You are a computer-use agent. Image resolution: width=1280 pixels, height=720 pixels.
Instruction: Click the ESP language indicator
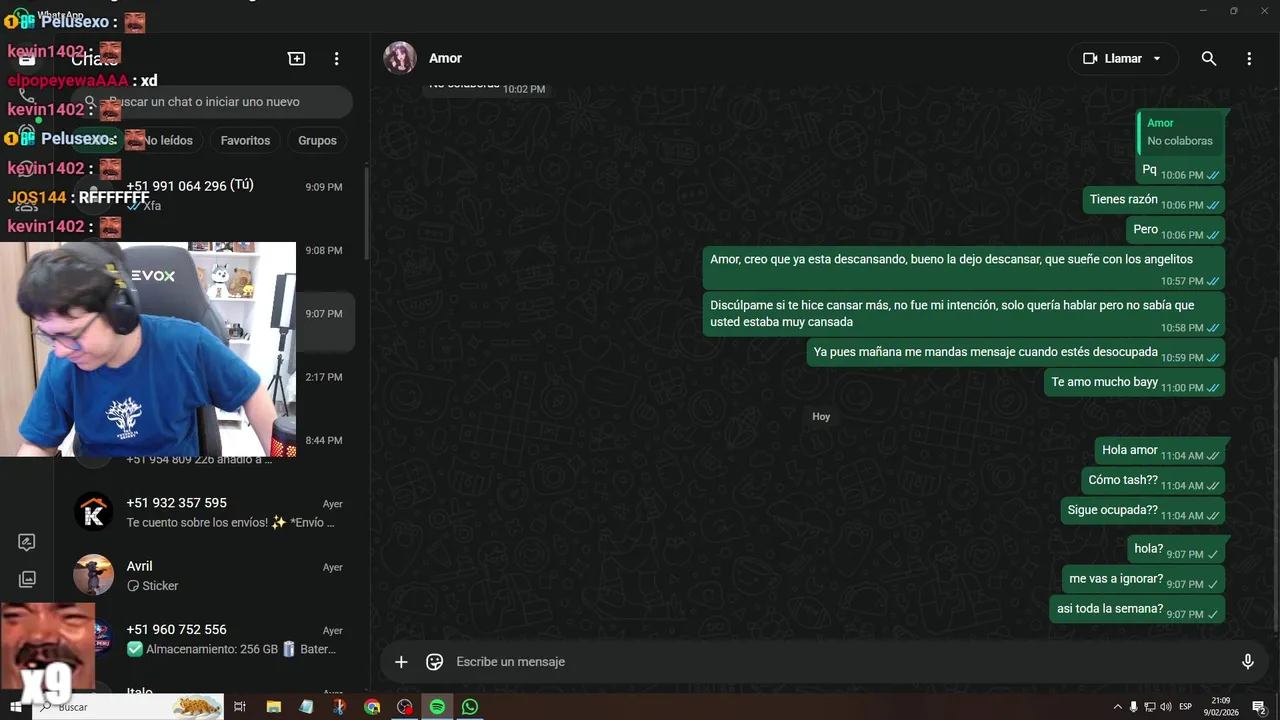1187,707
